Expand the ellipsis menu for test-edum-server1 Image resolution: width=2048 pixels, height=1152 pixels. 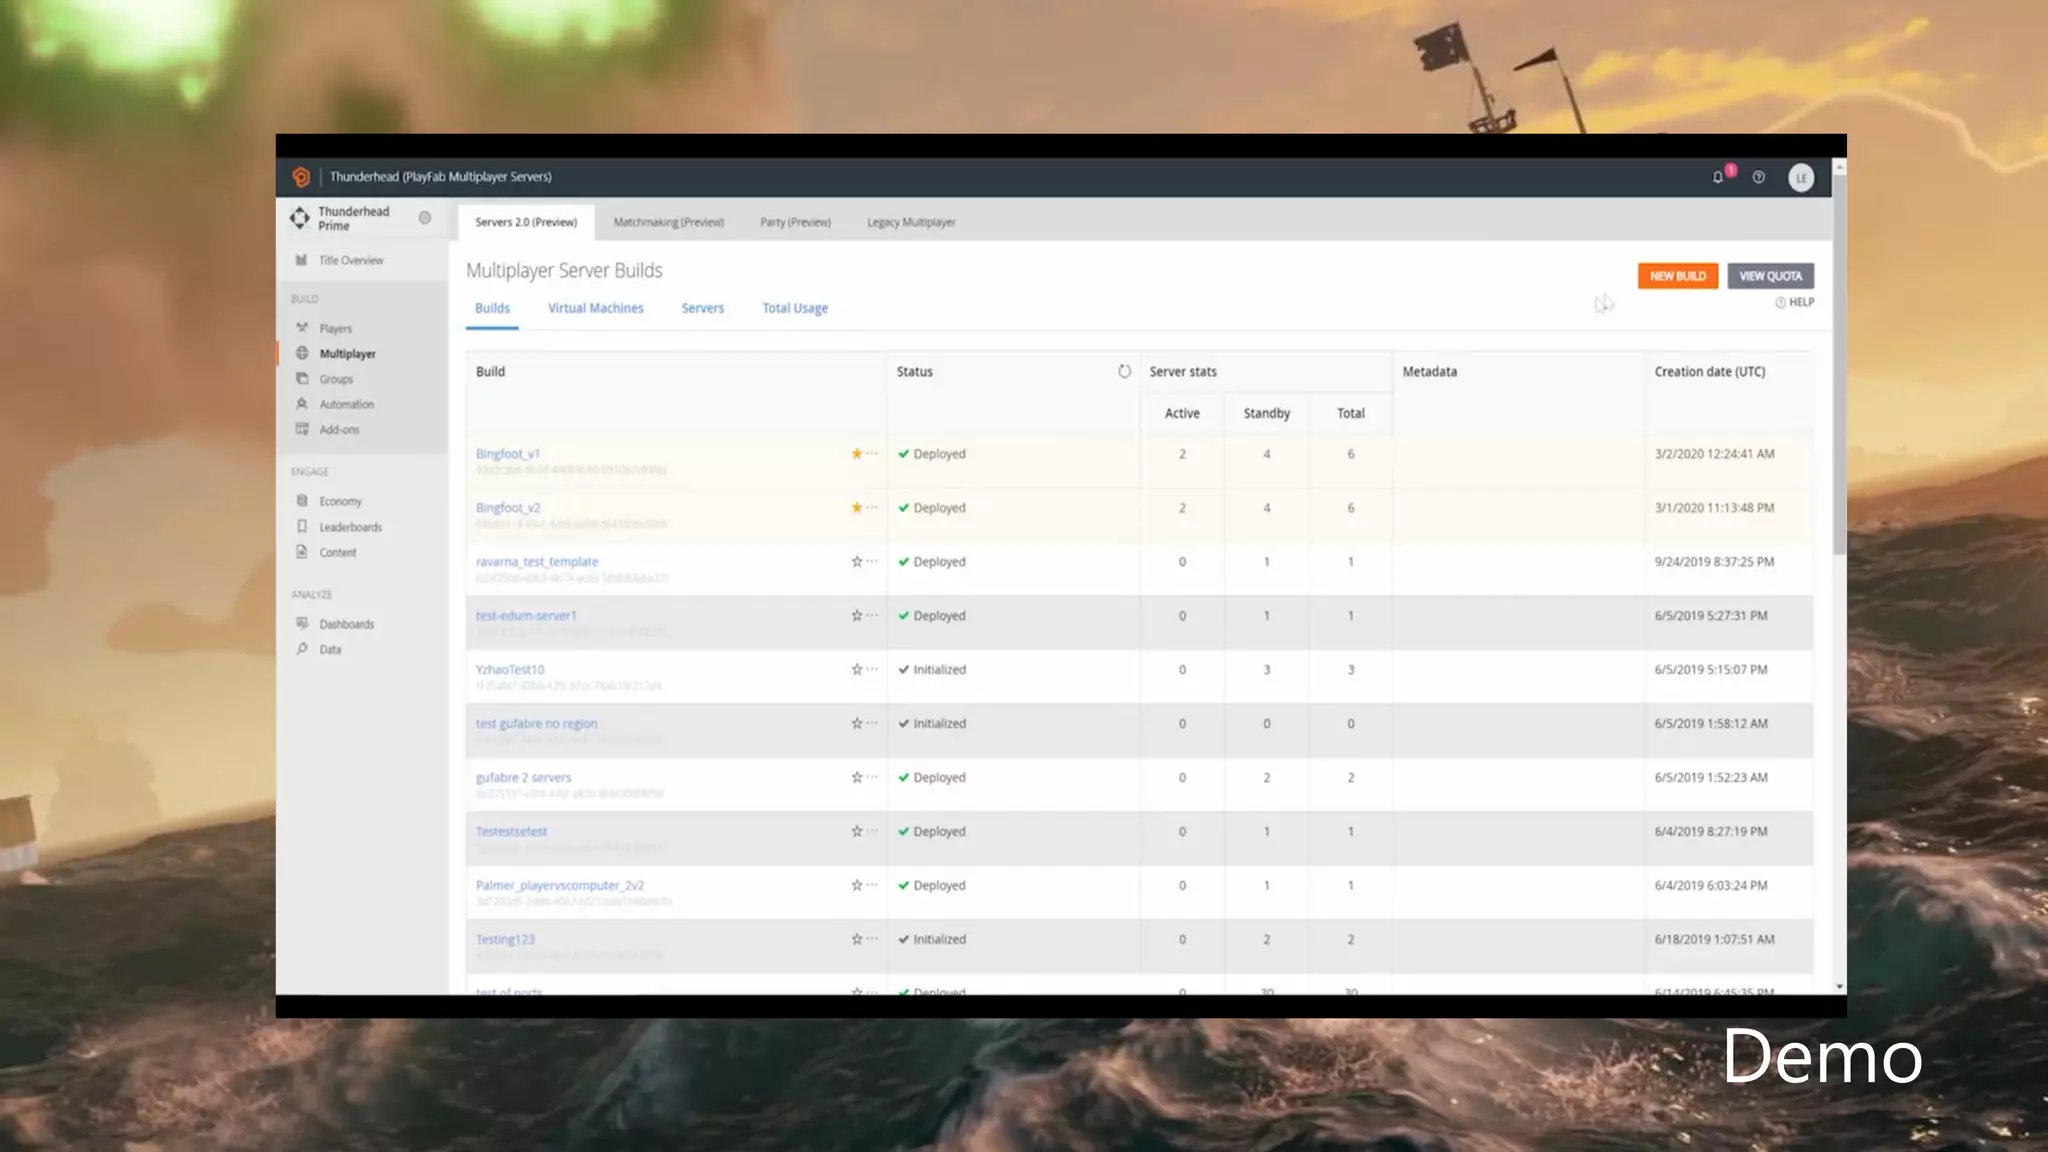click(x=873, y=616)
